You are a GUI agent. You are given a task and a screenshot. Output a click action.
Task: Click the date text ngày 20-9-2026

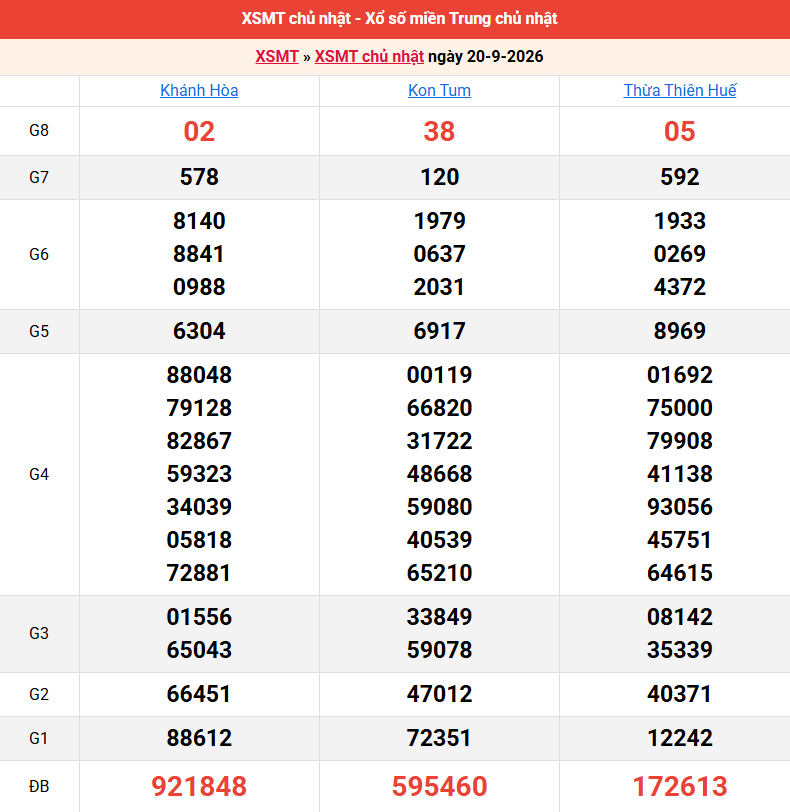(x=486, y=56)
